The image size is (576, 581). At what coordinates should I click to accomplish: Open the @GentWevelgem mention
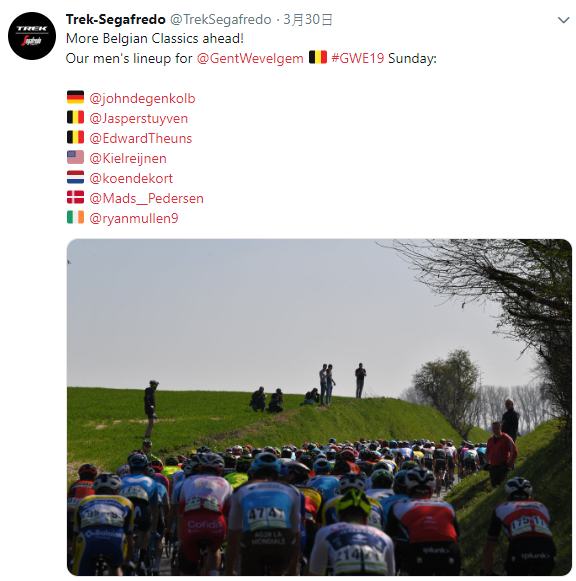click(x=250, y=59)
